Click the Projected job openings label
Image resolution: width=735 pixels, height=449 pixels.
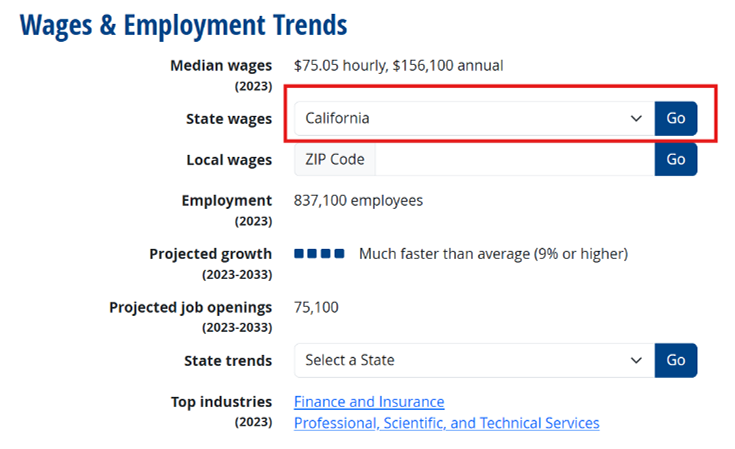[x=190, y=307]
